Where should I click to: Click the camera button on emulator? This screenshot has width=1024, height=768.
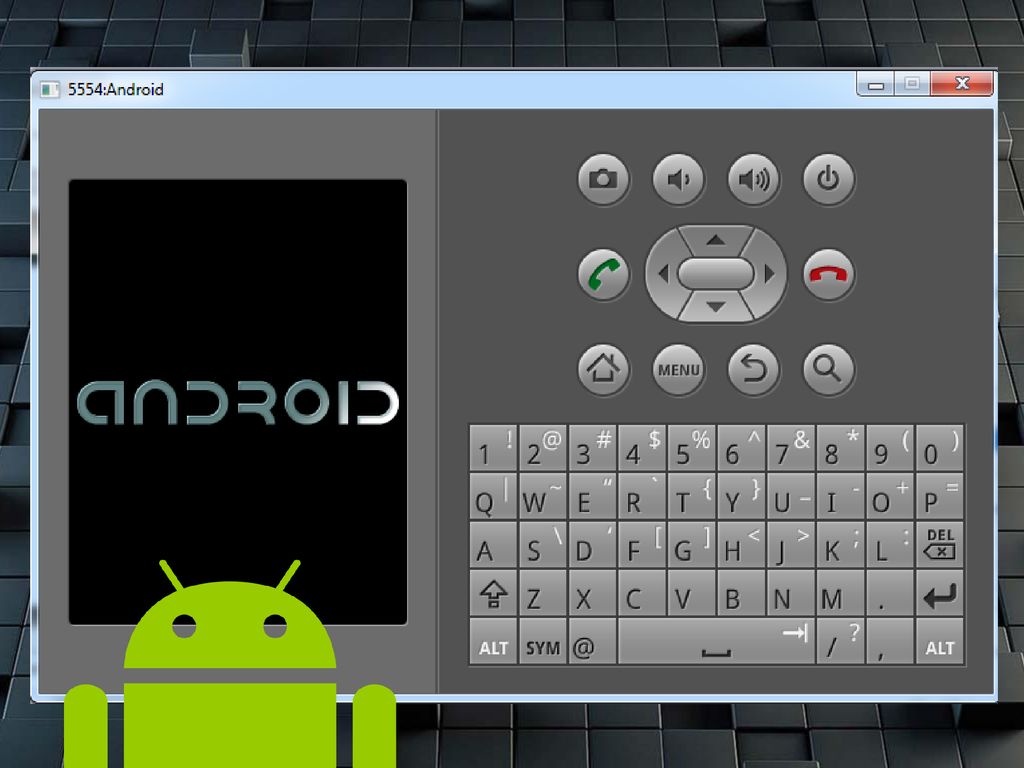tap(603, 179)
